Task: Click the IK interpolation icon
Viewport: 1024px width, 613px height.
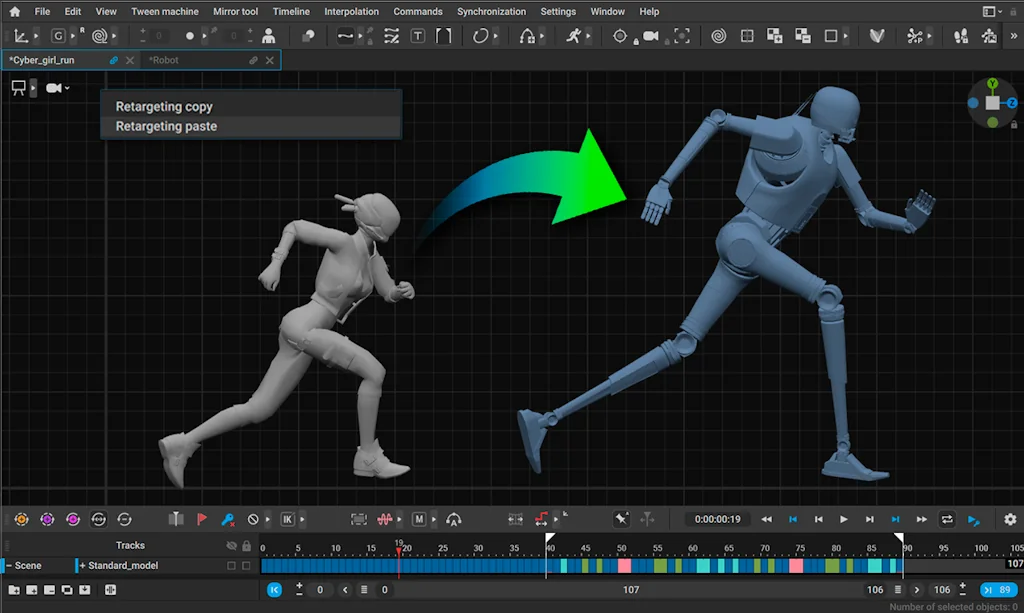Action: (288, 519)
